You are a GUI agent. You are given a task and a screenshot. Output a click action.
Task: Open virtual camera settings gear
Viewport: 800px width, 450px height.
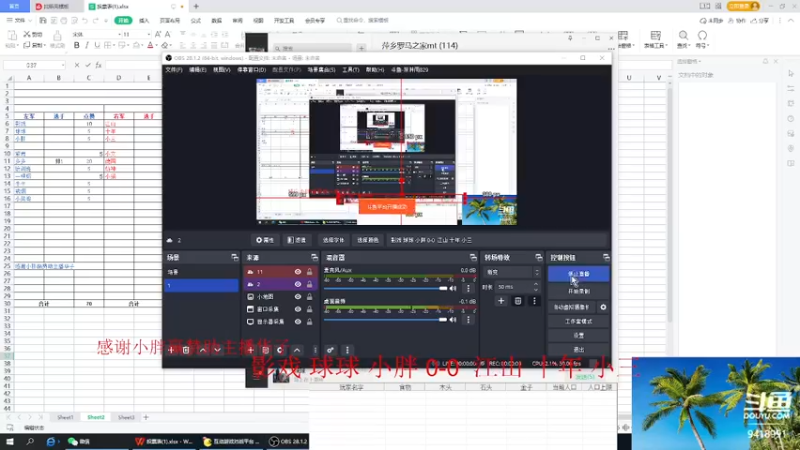coord(603,307)
